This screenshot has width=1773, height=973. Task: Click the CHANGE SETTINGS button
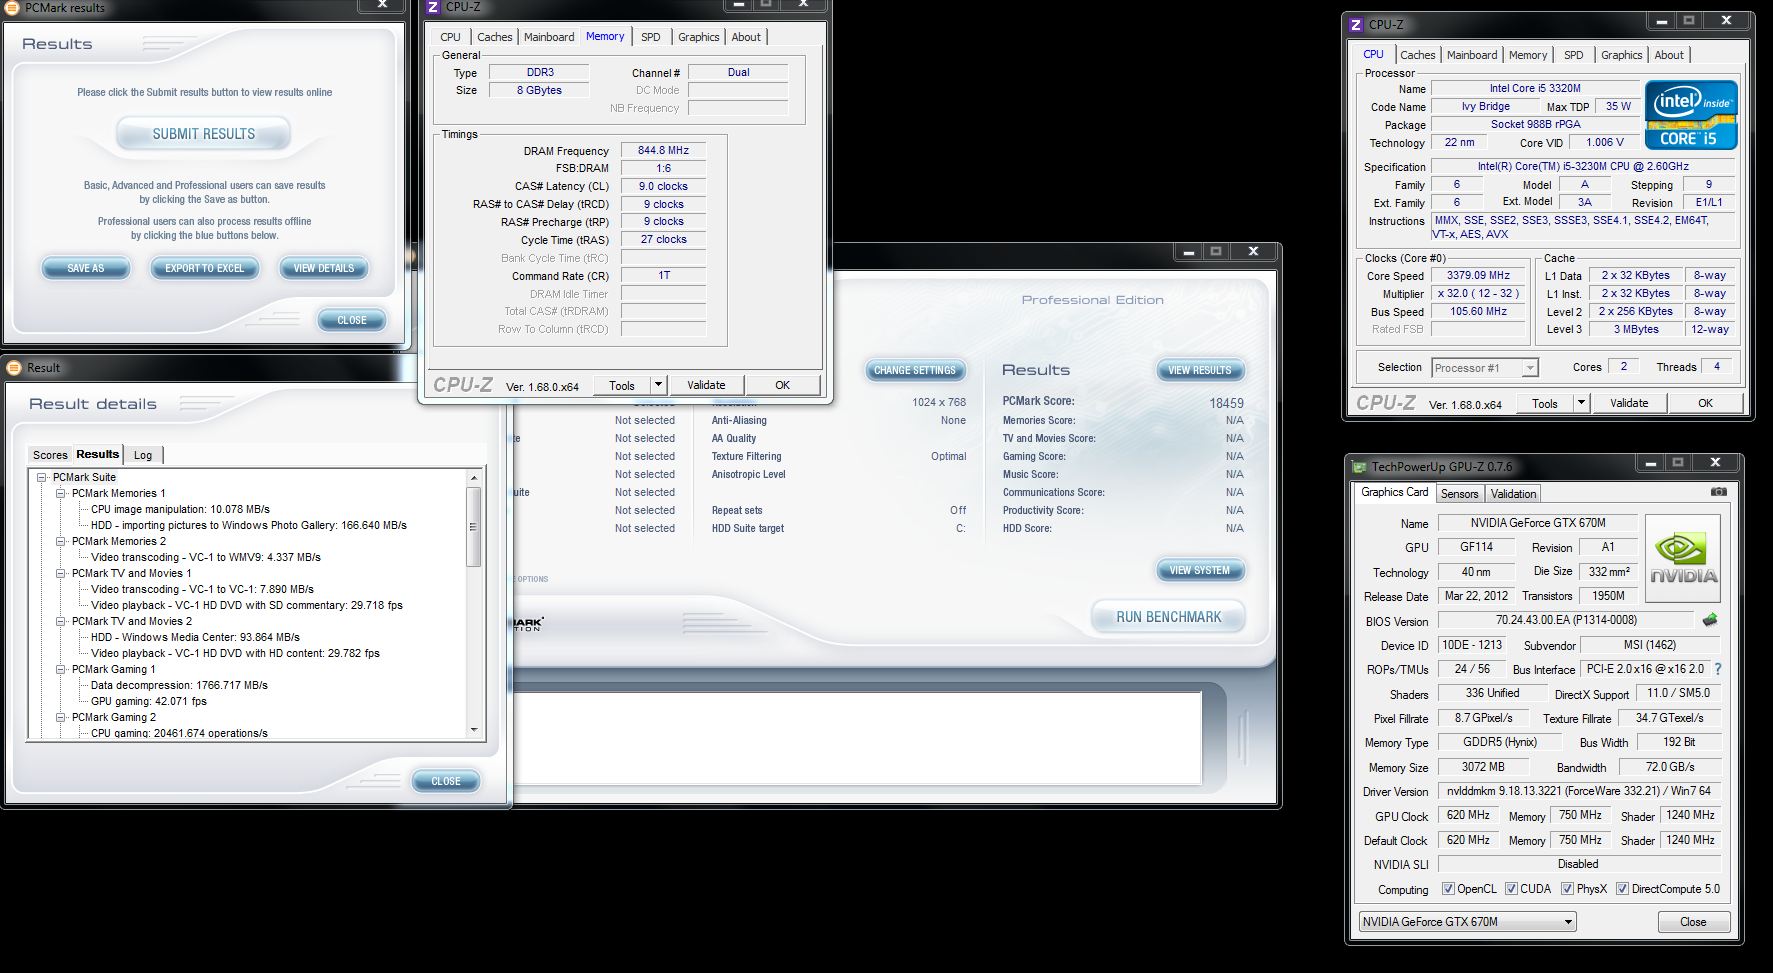tap(915, 370)
